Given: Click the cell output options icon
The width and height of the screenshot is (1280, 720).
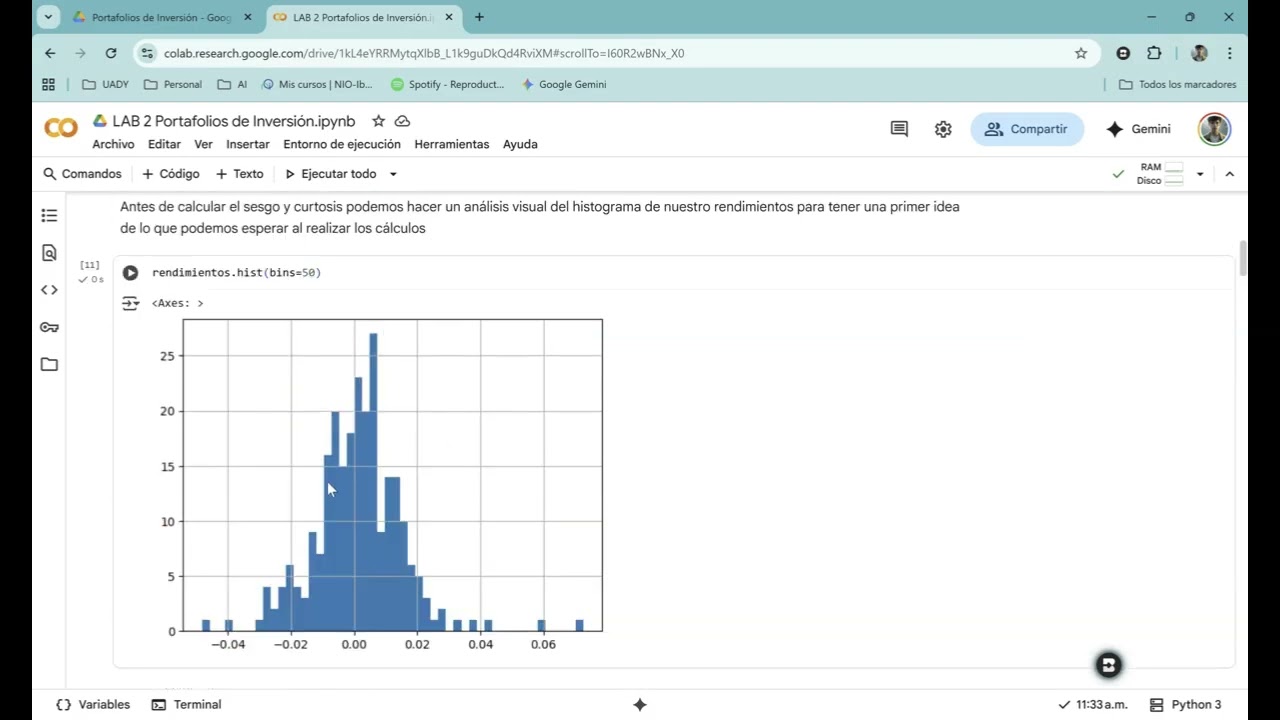Looking at the screenshot, I should [130, 303].
